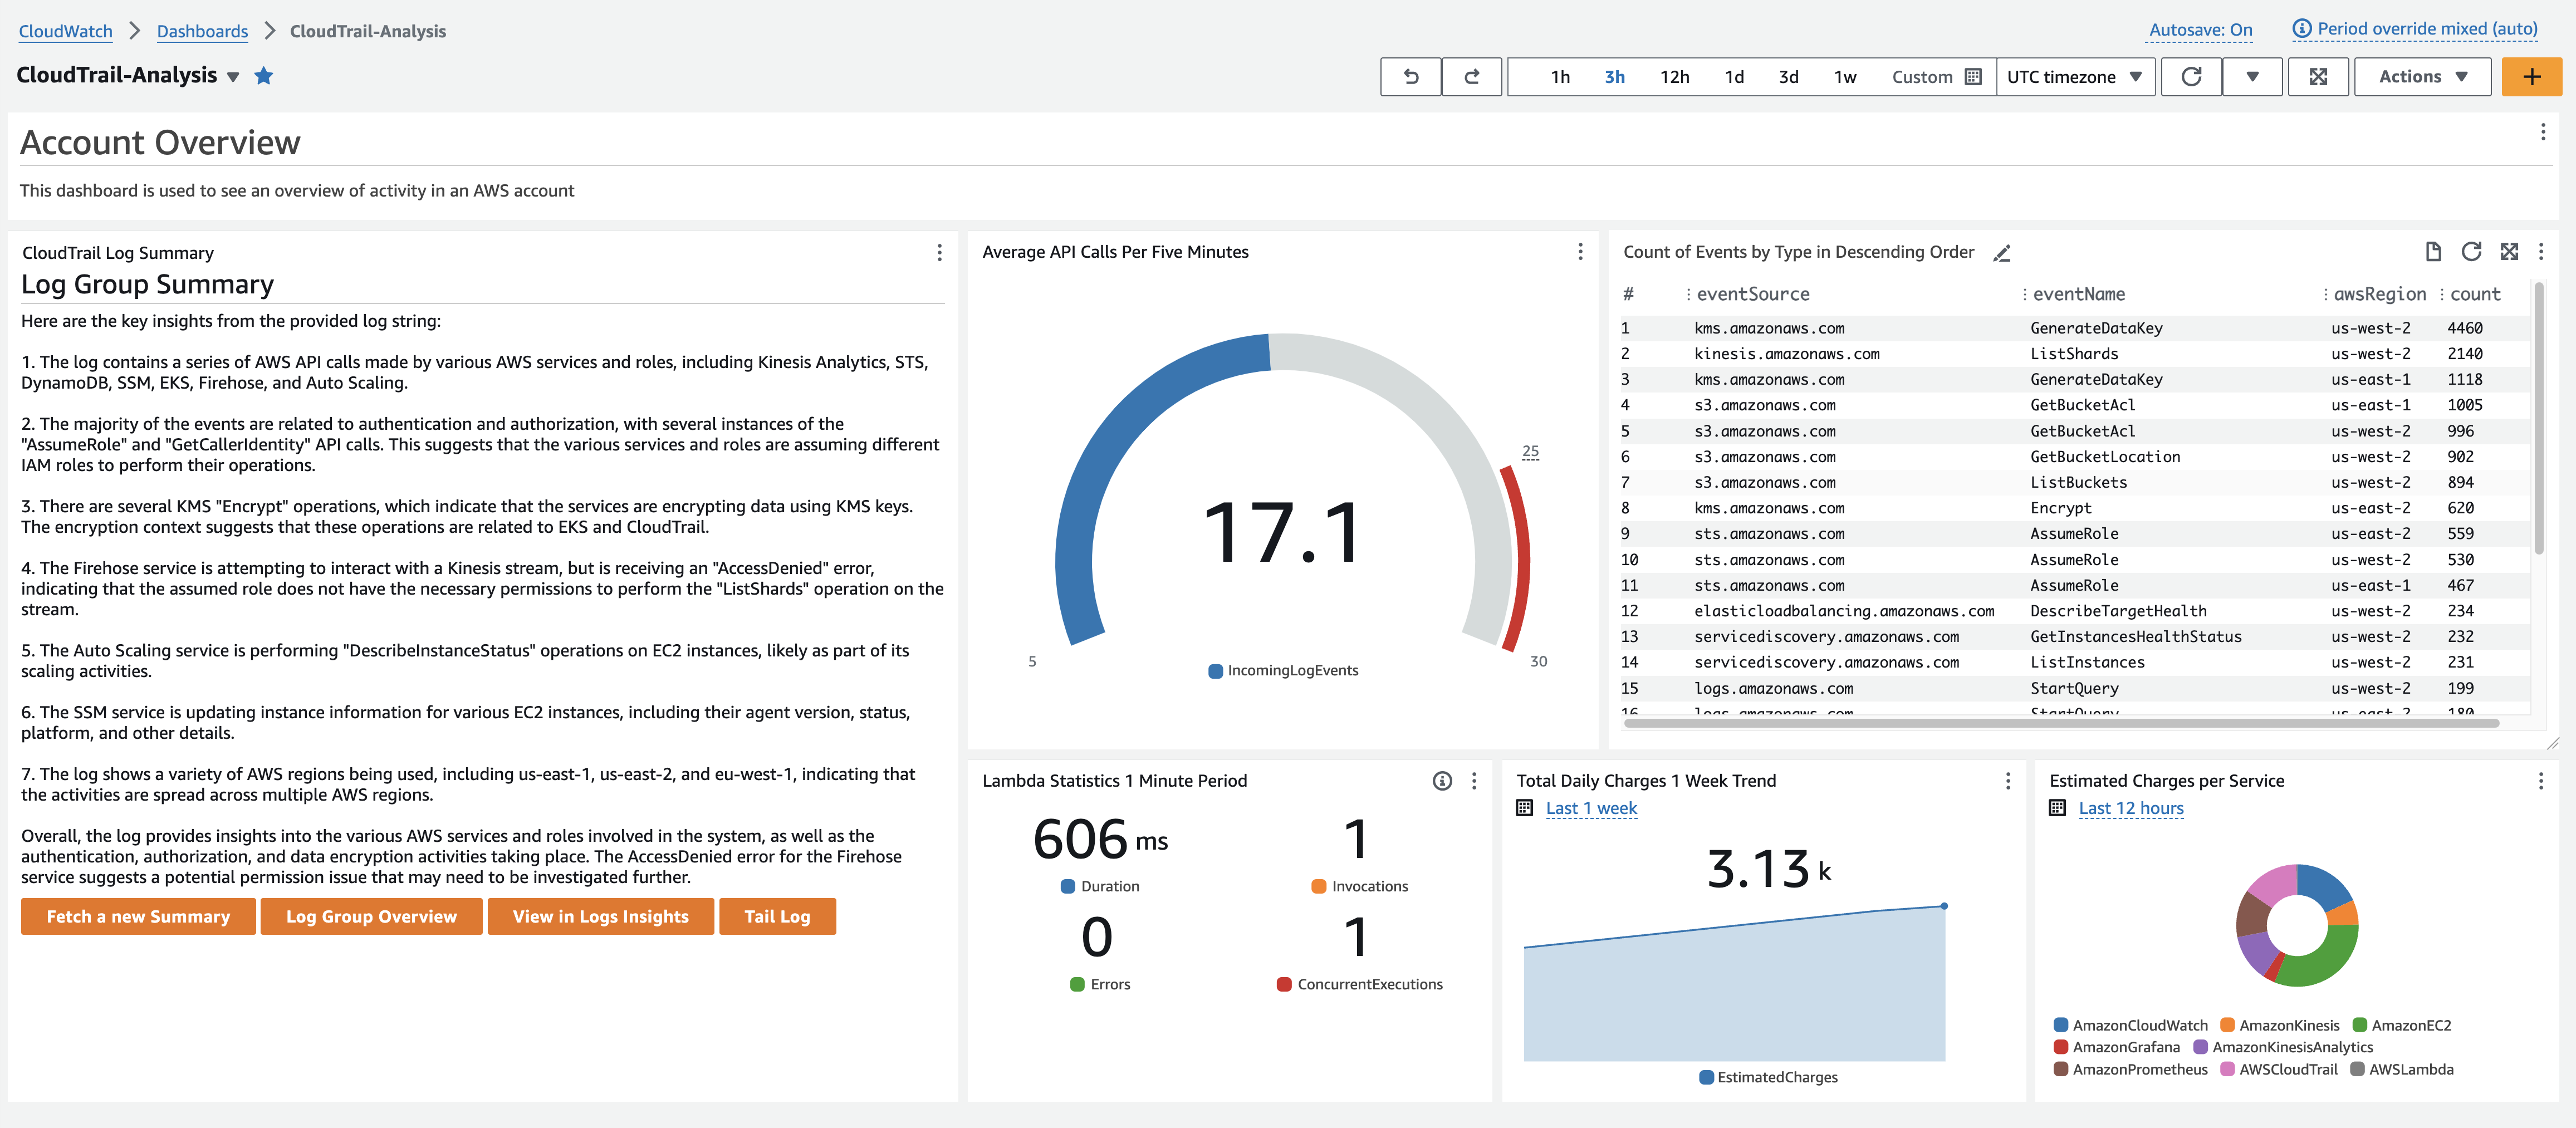Toggle the favorite star next to CloudTrail-Analysis
Screen dimensions: 2576x1128
pyautogui.click(x=263, y=76)
